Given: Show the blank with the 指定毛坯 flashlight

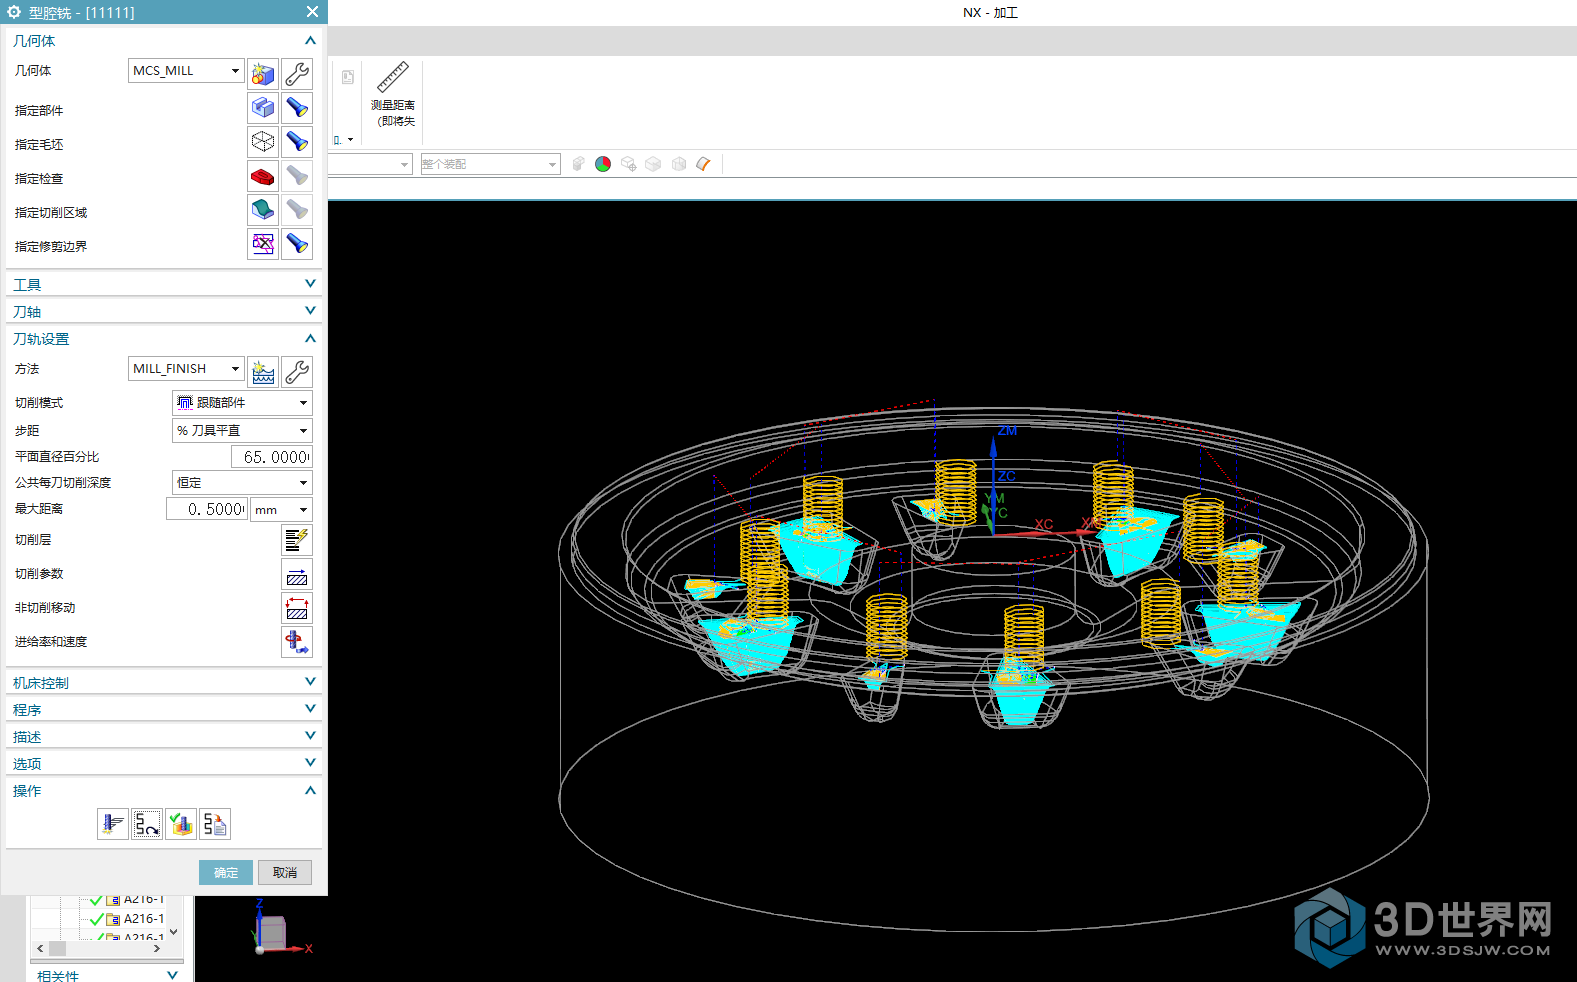Looking at the screenshot, I should (297, 142).
